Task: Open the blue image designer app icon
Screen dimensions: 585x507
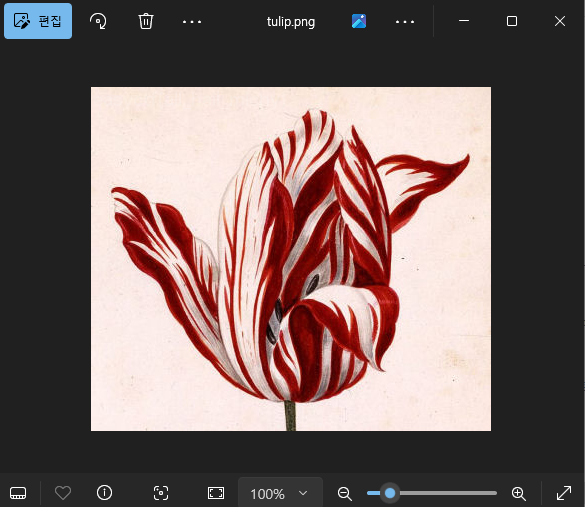Action: coord(359,21)
